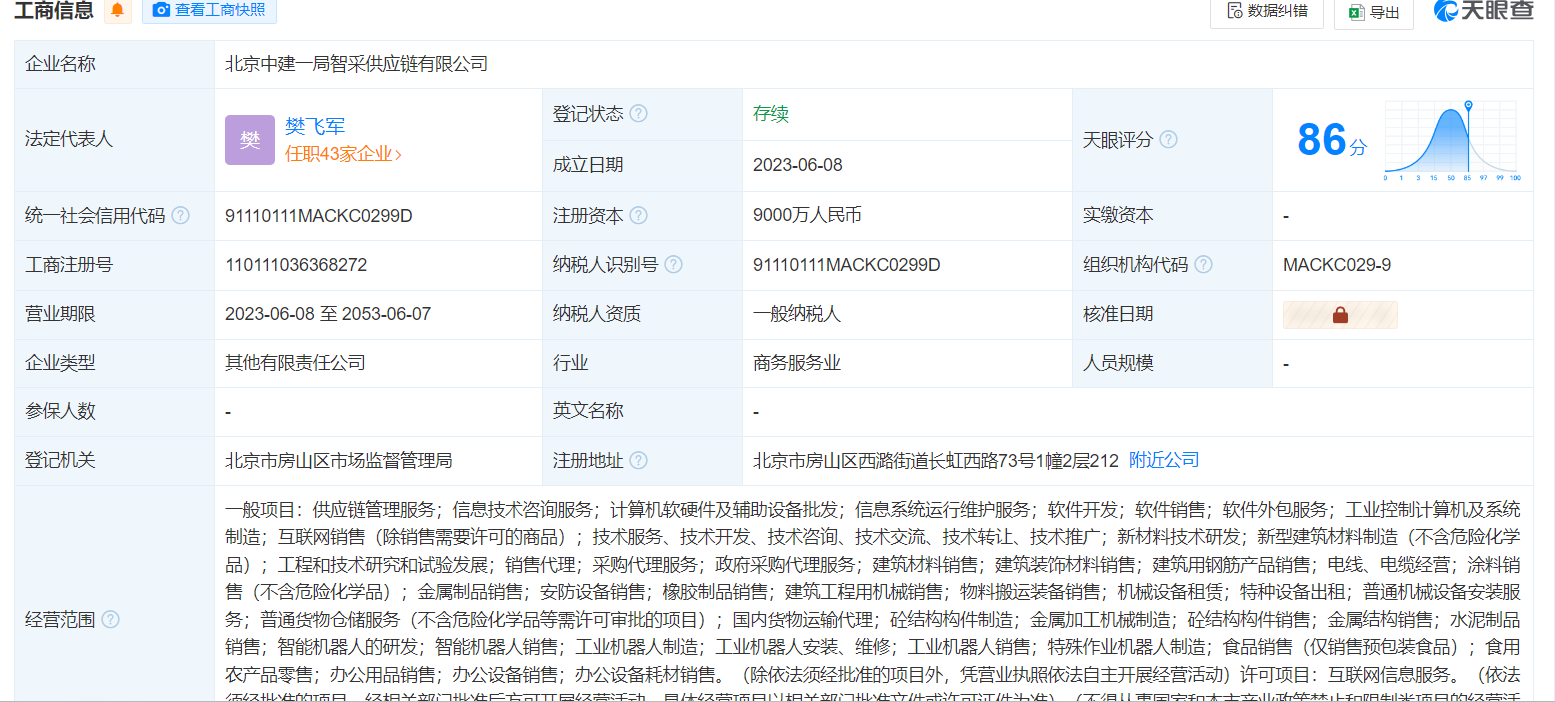Click the 86分 score value

point(1331,140)
